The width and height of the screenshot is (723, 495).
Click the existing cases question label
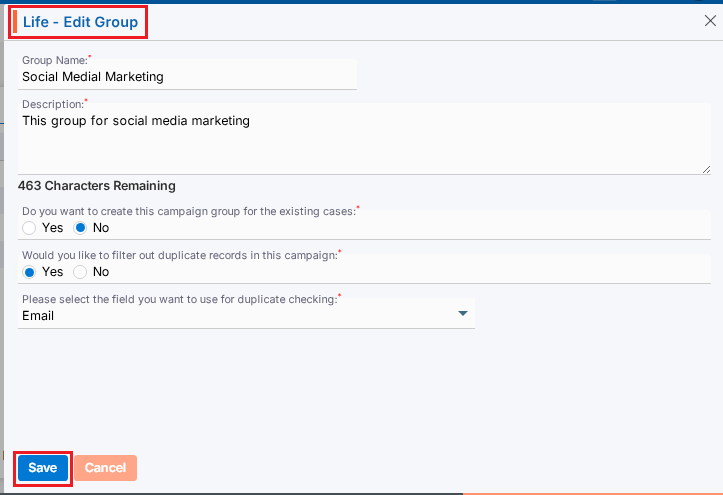tap(189, 211)
